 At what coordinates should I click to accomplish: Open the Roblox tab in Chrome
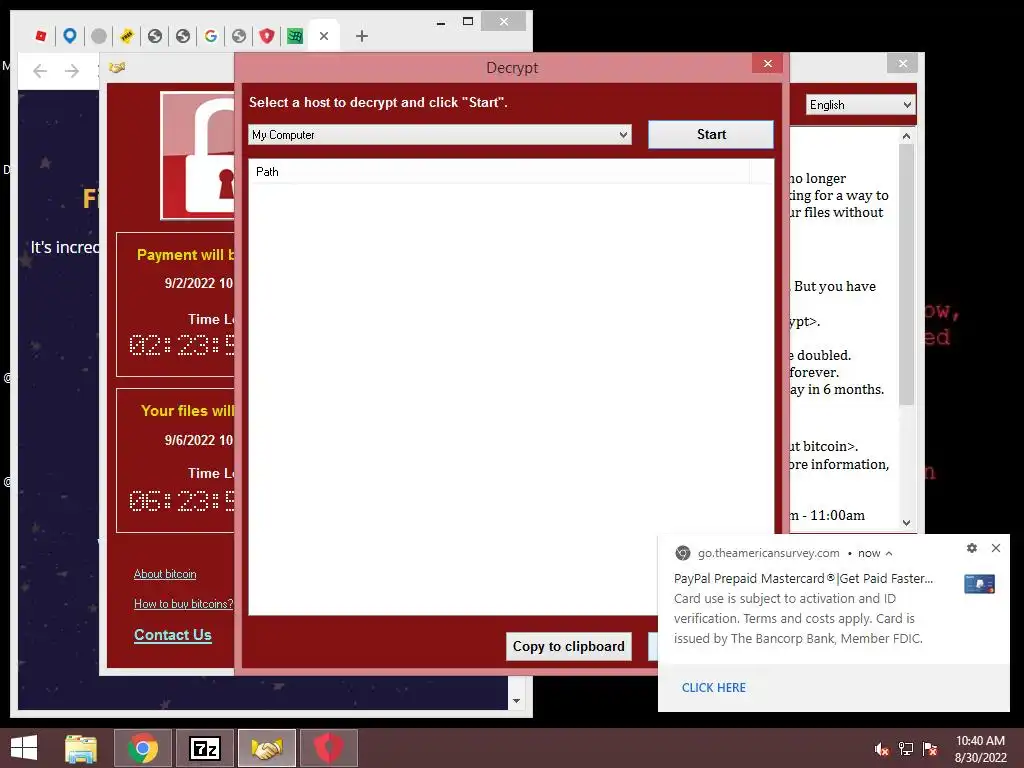coord(41,36)
